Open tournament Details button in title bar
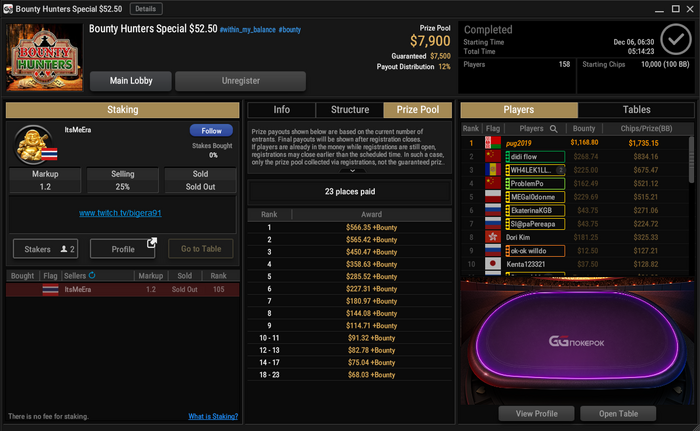 pyautogui.click(x=146, y=8)
